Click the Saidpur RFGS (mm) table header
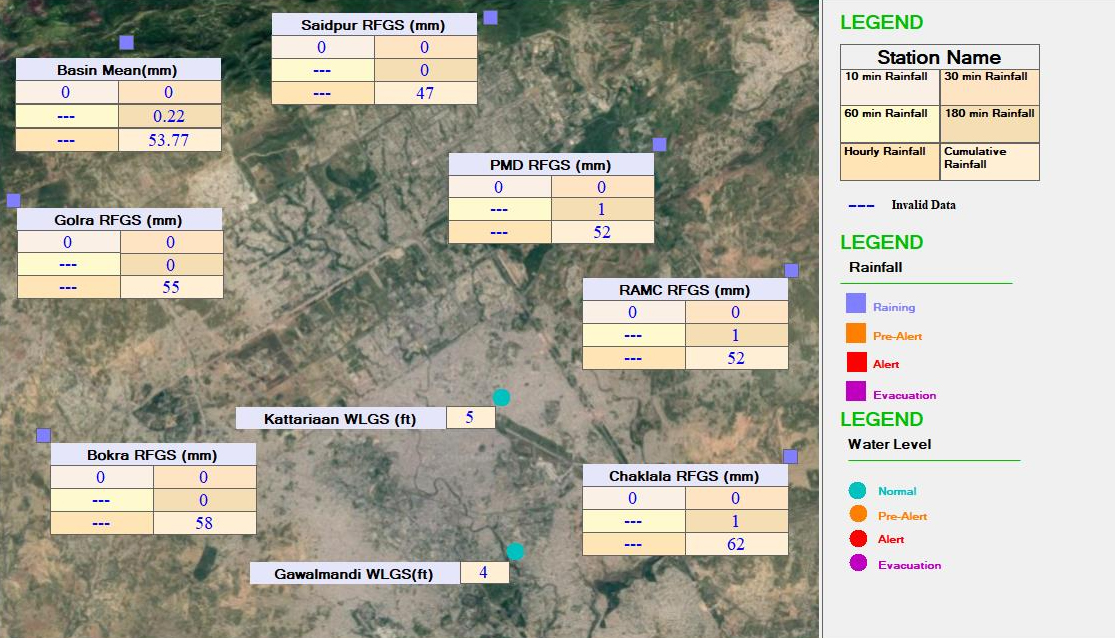Image resolution: width=1115 pixels, height=638 pixels. (373, 25)
